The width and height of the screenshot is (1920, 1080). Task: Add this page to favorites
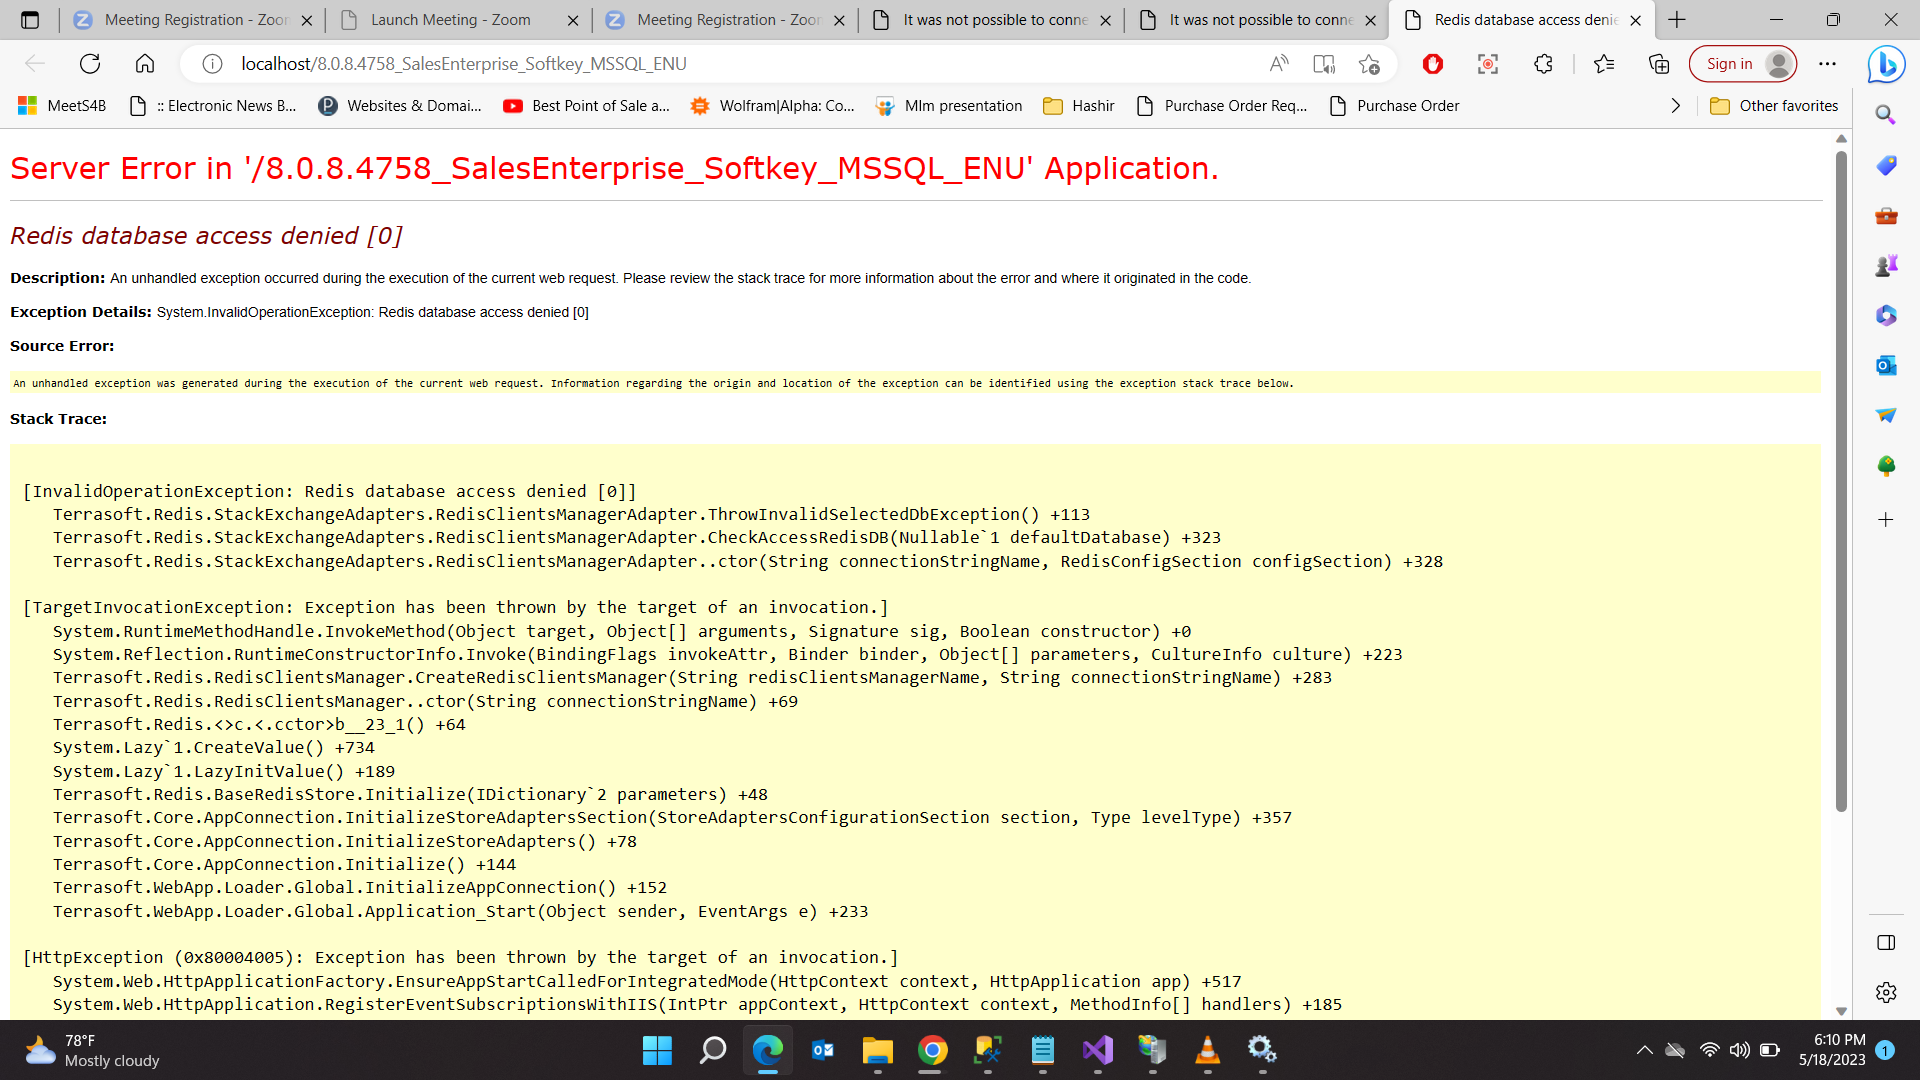click(1369, 64)
